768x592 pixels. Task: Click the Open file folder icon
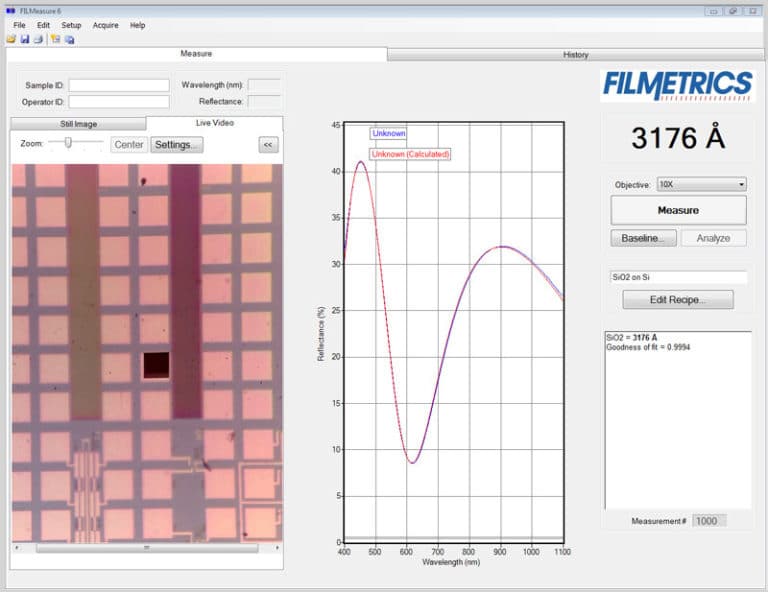click(11, 39)
